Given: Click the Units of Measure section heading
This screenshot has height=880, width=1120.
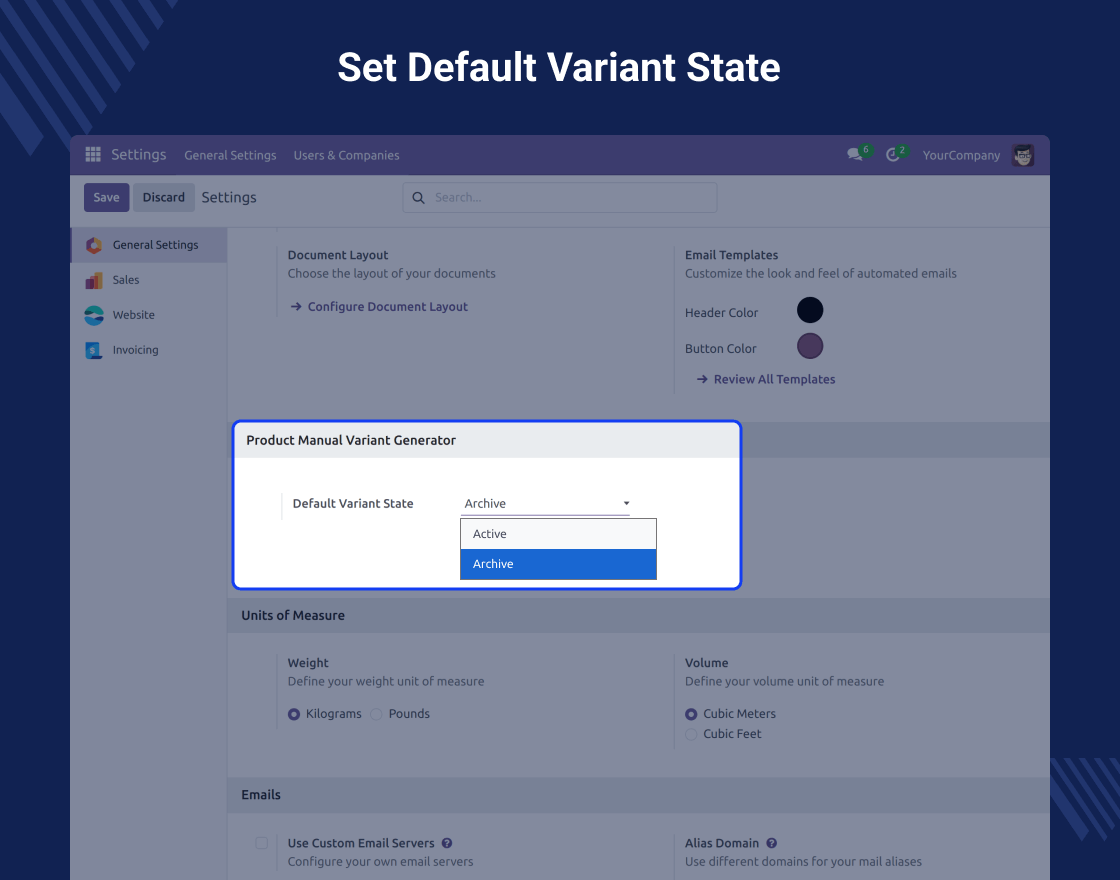Looking at the screenshot, I should (x=293, y=615).
